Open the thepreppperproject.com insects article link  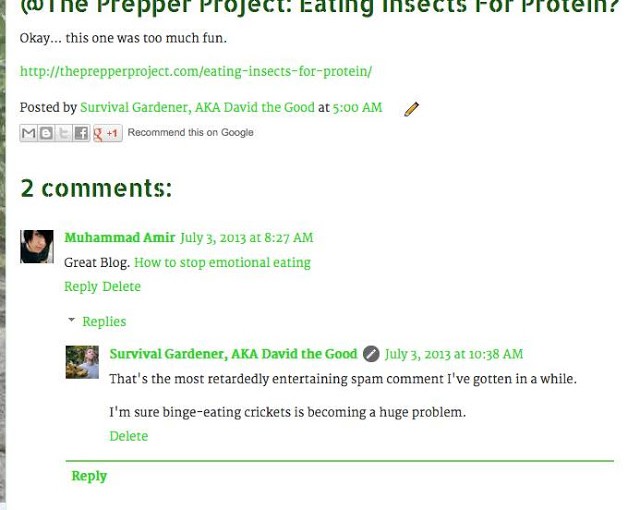pyautogui.click(x=196, y=72)
